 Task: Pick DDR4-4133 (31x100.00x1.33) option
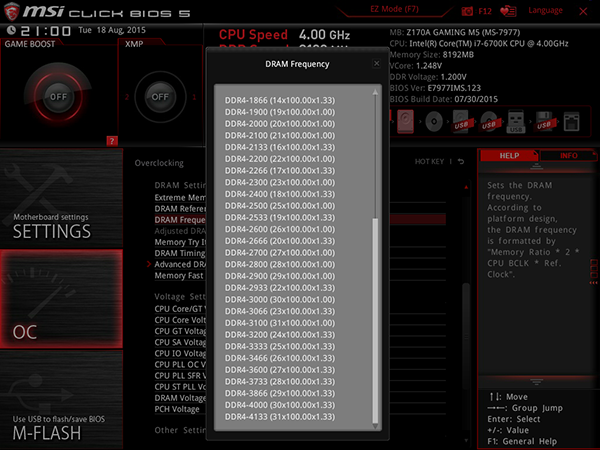pyautogui.click(x=280, y=417)
